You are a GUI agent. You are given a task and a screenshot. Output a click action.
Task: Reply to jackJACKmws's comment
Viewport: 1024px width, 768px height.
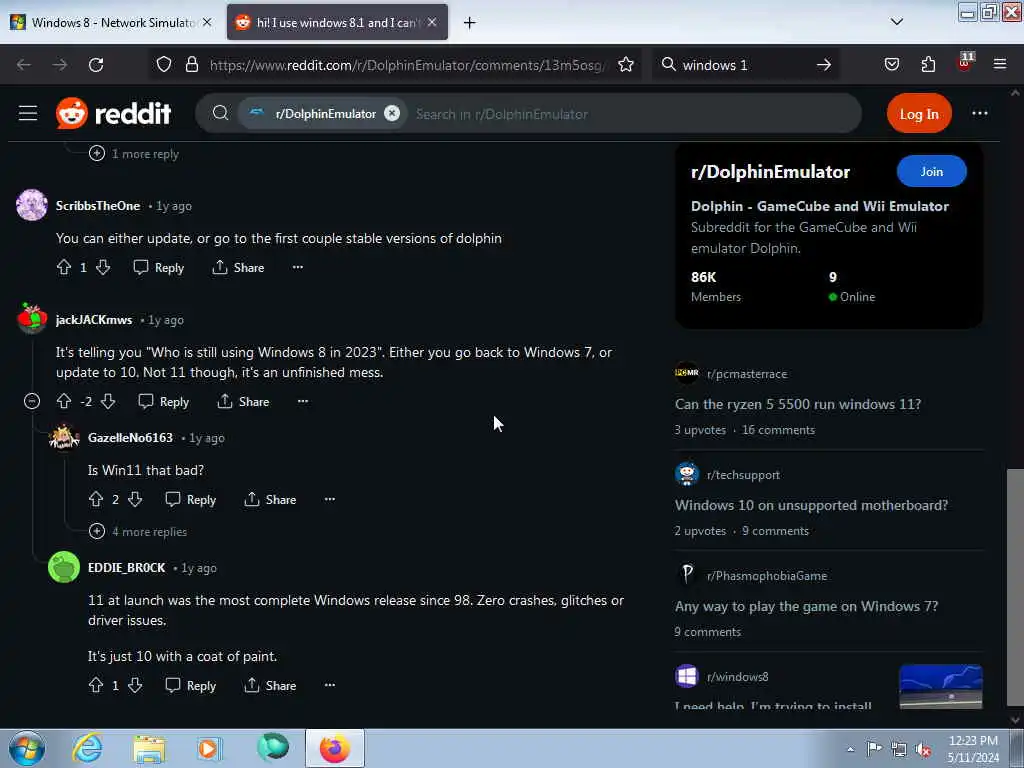pos(164,401)
